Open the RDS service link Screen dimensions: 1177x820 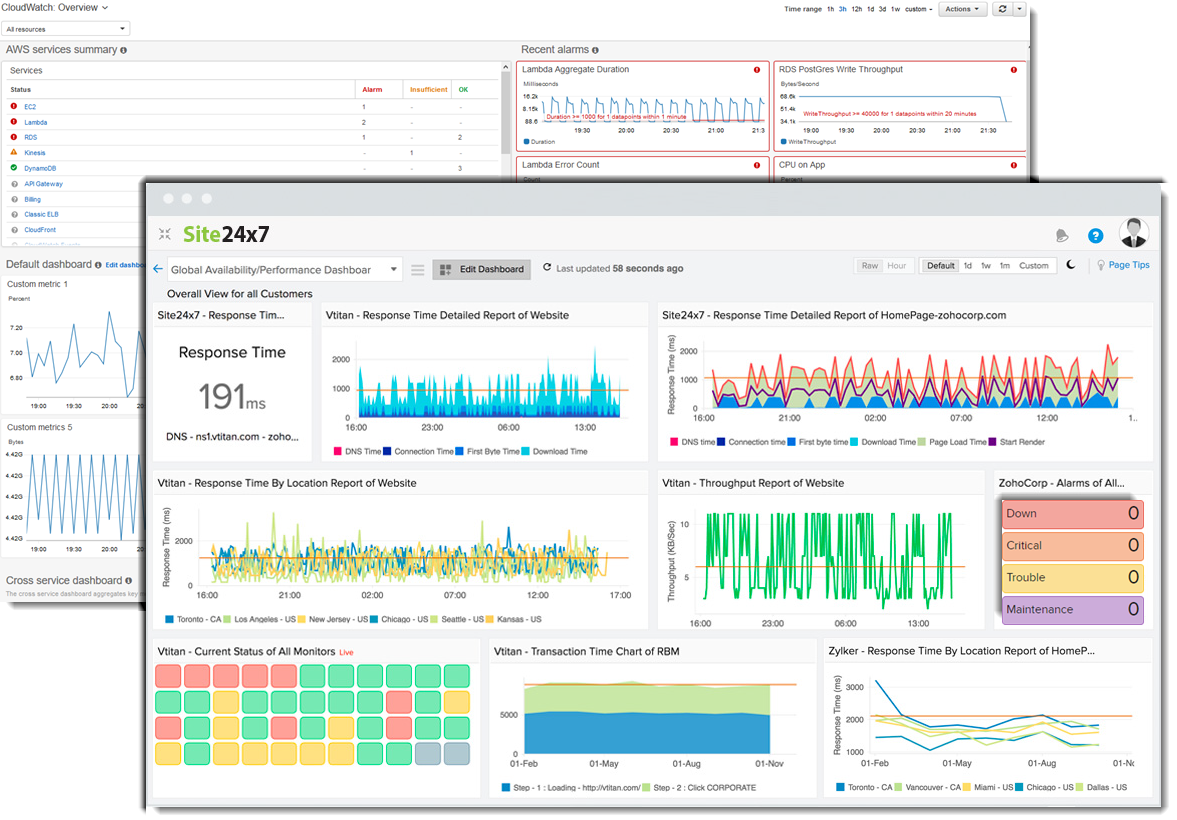click(x=30, y=137)
